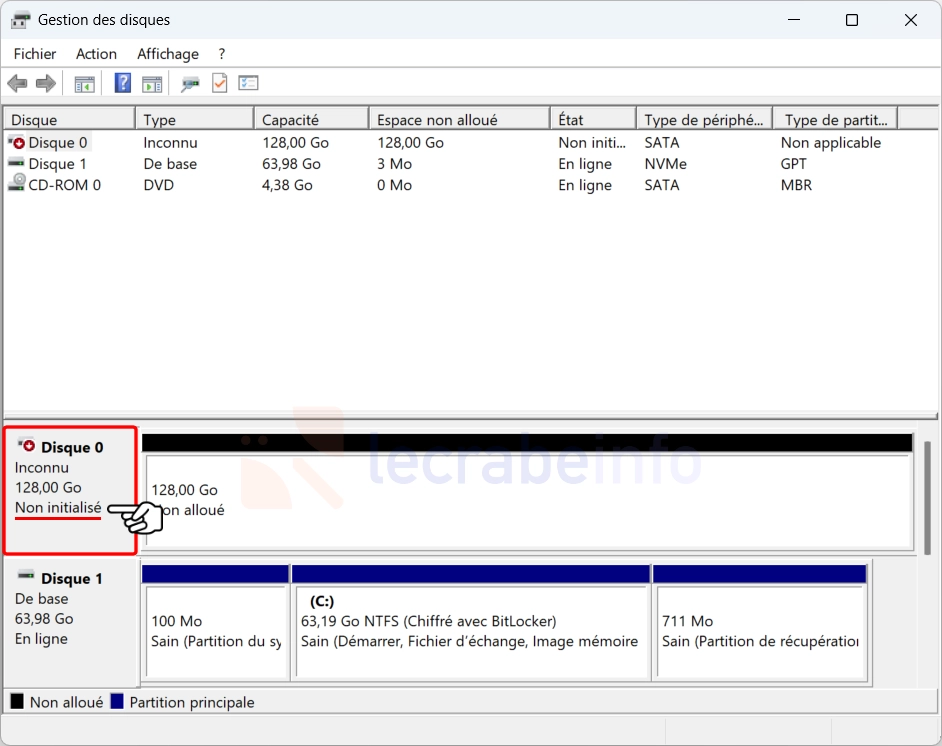The height and width of the screenshot is (746, 942).
Task: Select CD-ROM 0 row in list
Action: coord(64,185)
